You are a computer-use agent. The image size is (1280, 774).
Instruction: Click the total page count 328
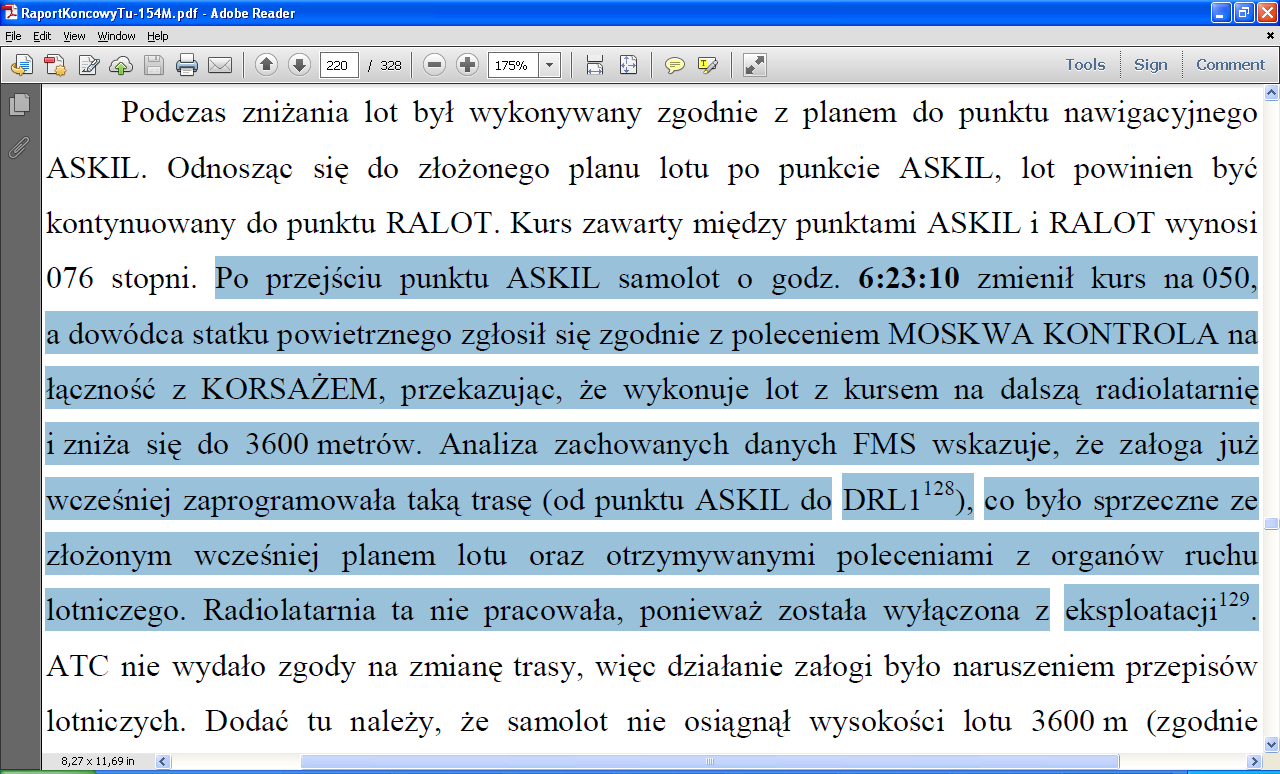point(390,65)
